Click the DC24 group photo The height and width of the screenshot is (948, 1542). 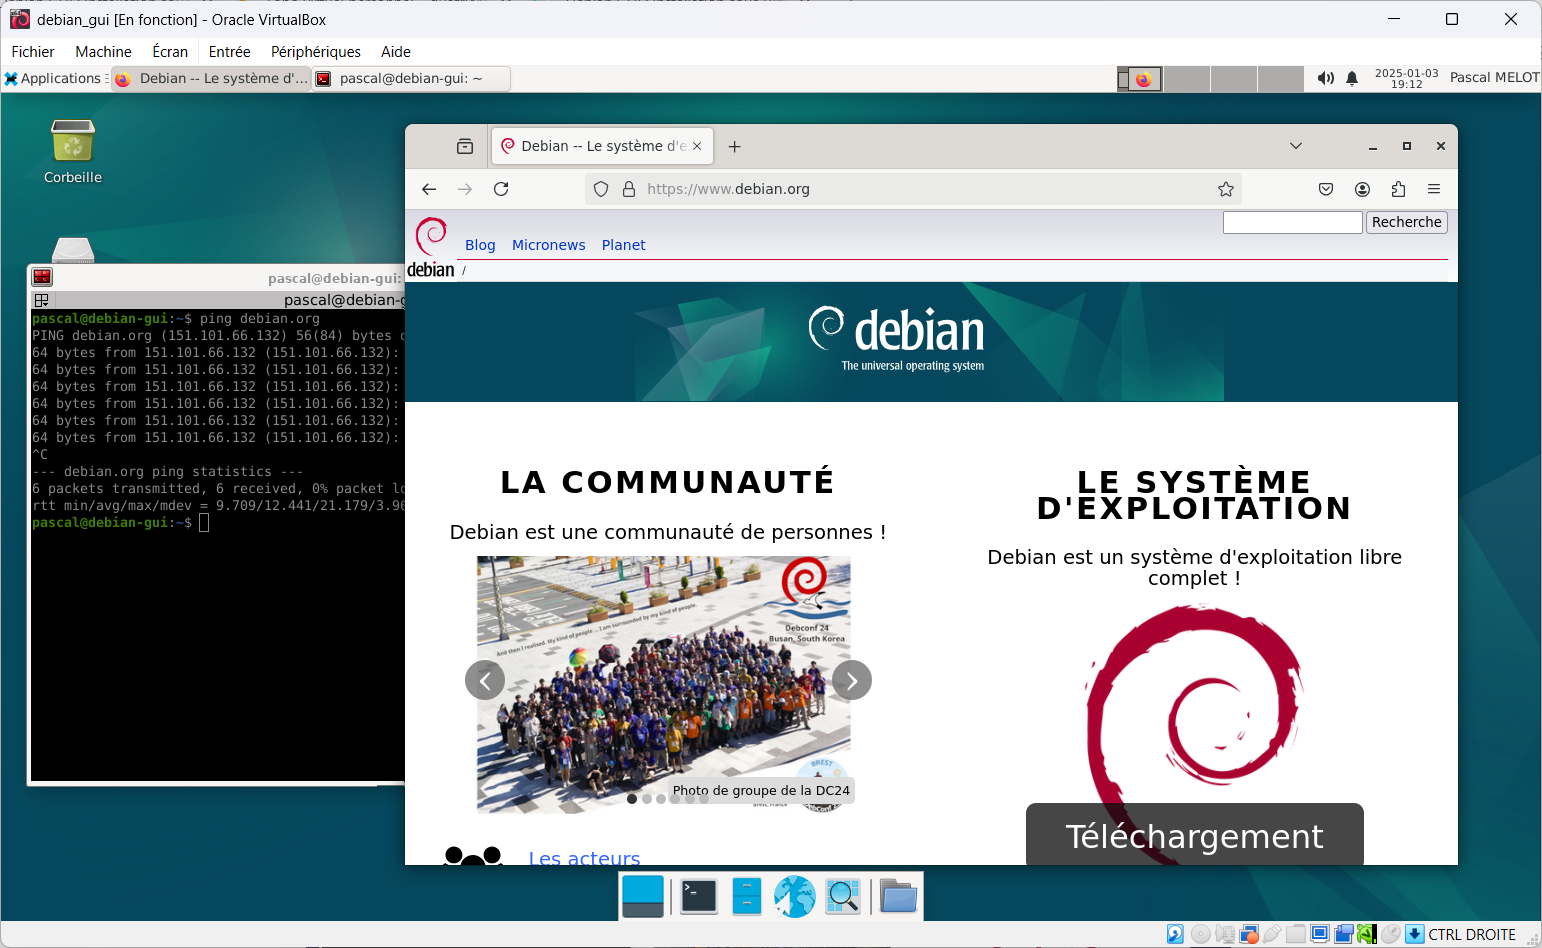pyautogui.click(x=664, y=684)
